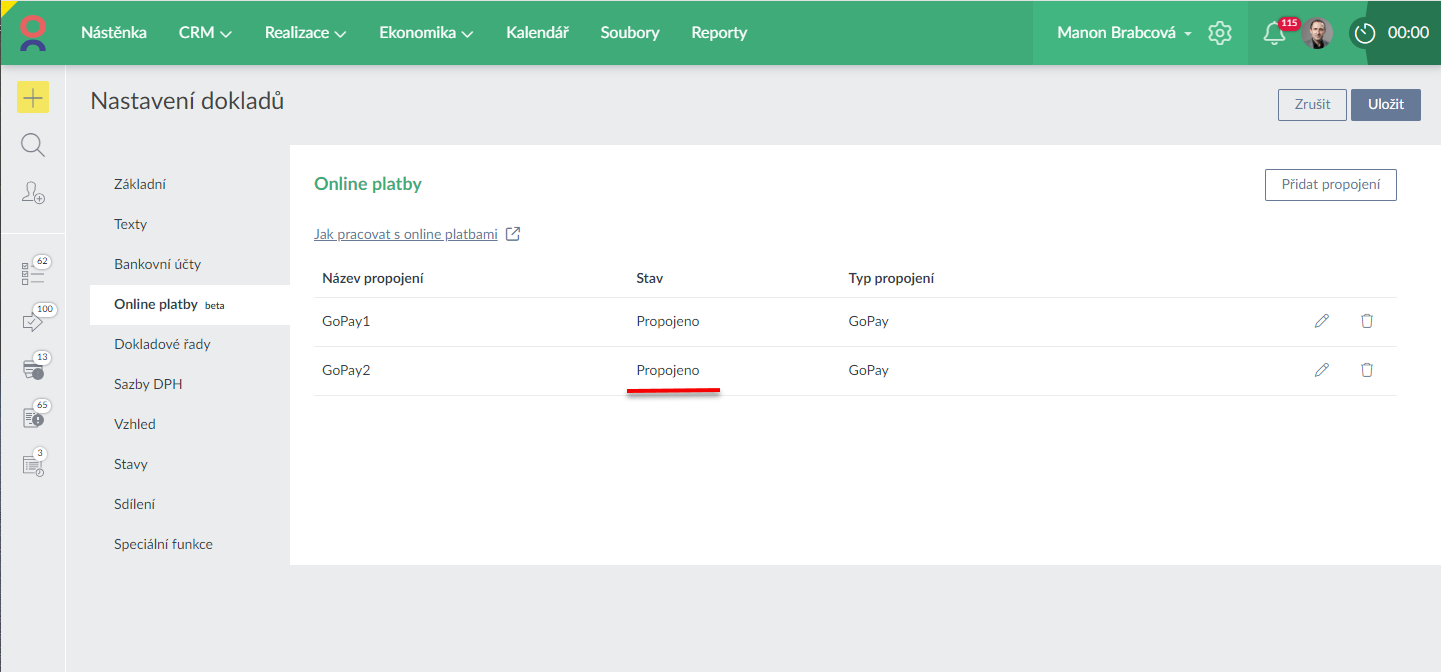Expand the Realizace dropdown menu
The width and height of the screenshot is (1441, 672).
click(x=305, y=33)
